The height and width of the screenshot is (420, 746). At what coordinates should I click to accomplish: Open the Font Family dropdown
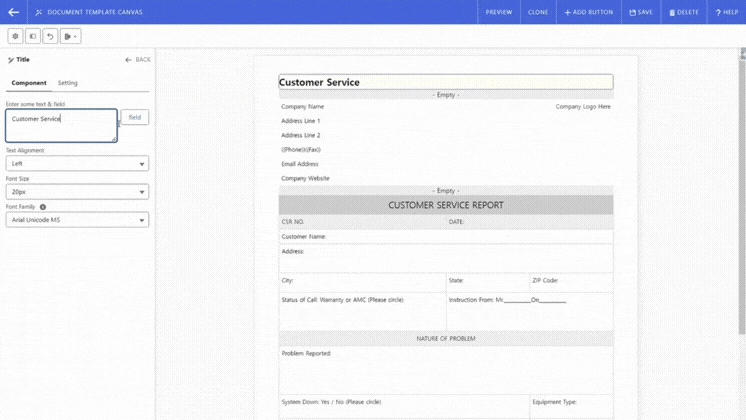pos(77,220)
